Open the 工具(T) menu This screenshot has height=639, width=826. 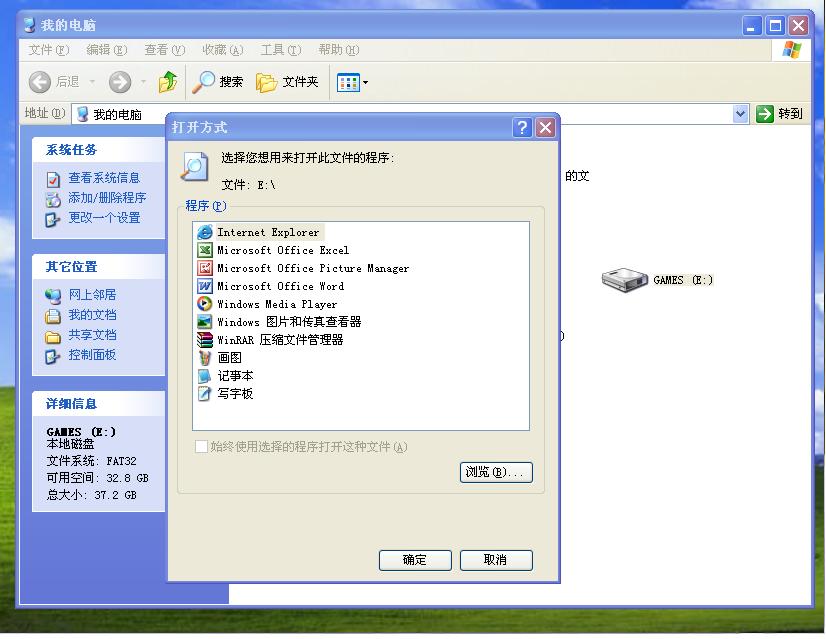coord(281,50)
